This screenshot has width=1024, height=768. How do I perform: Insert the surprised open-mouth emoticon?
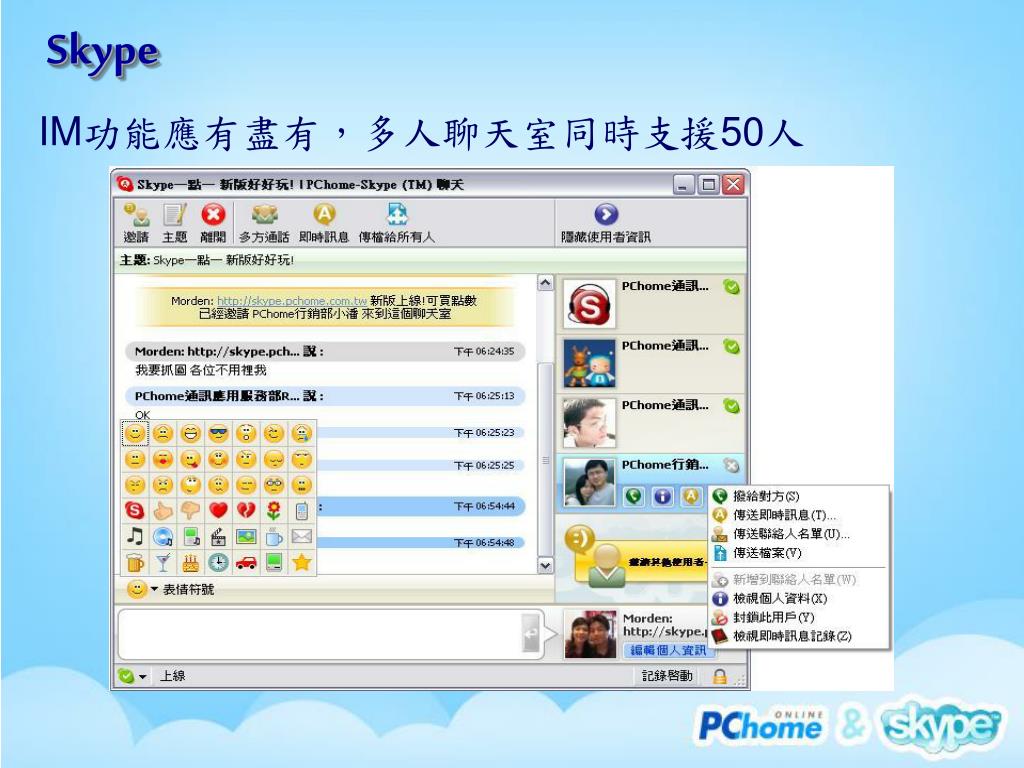click(246, 433)
